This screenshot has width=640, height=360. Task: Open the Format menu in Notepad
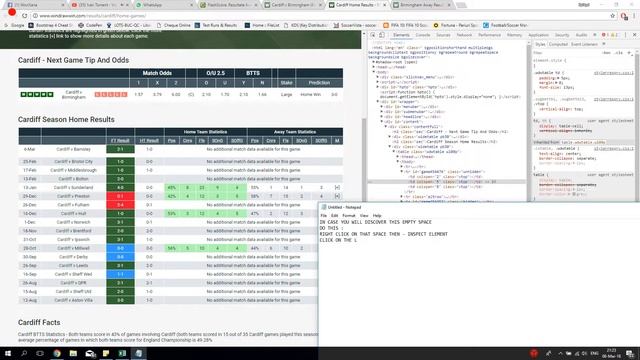pos(349,215)
